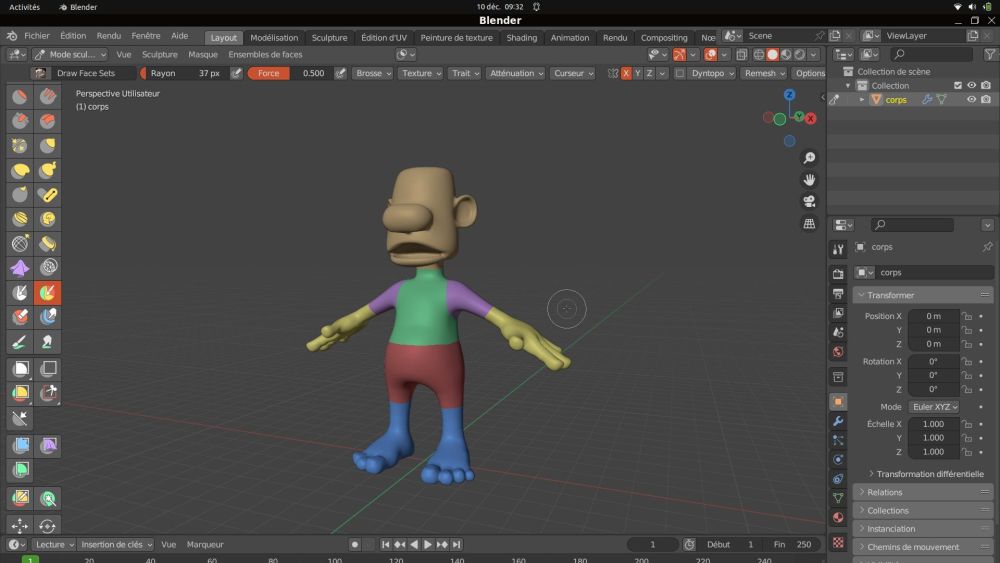This screenshot has height=563, width=1000.
Task: Click the zoom magnifier icon in viewport
Action: tap(809, 158)
